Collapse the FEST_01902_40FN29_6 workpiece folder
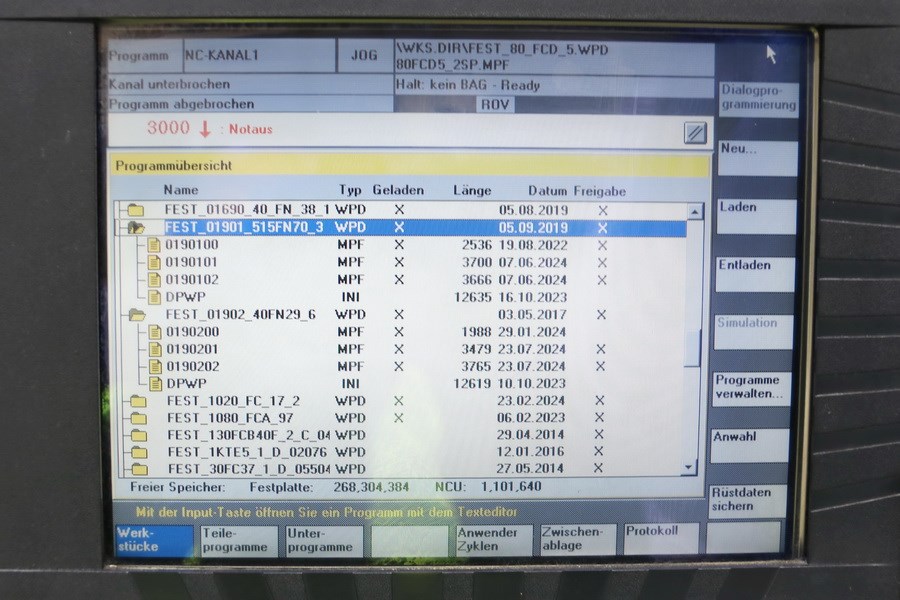 [137, 314]
